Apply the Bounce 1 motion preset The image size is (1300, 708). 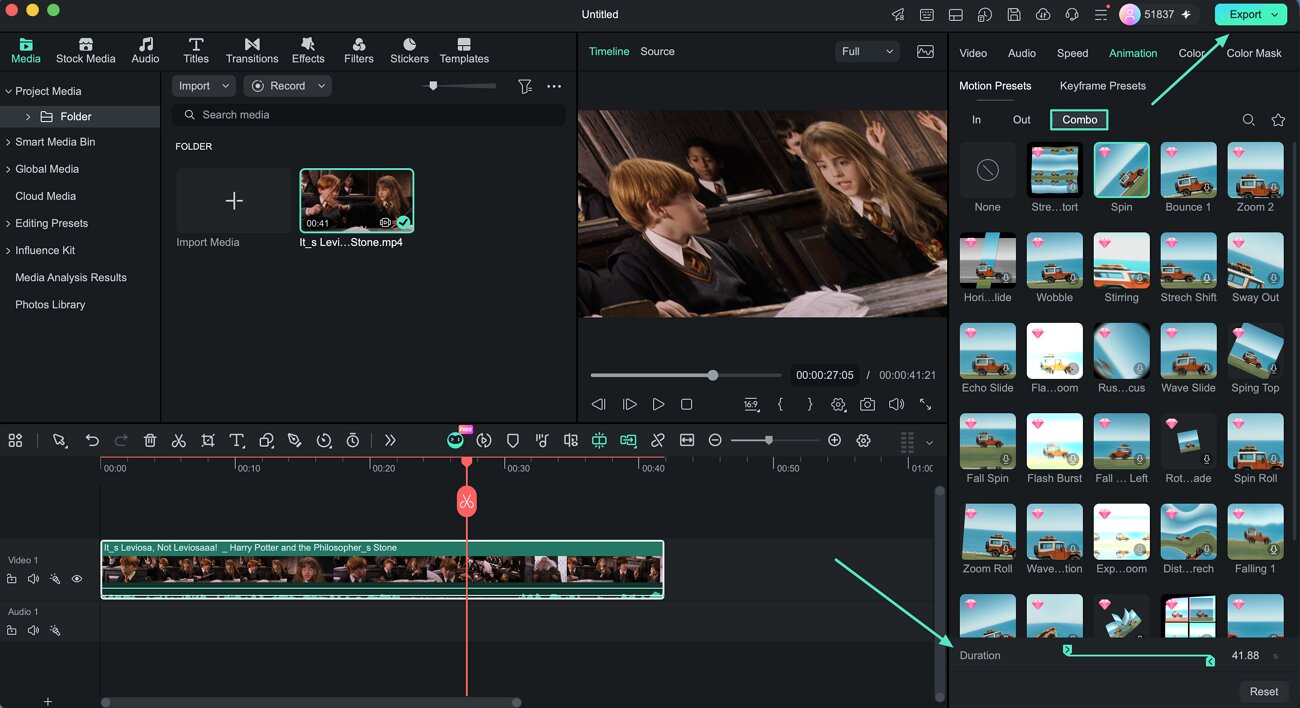point(1188,170)
